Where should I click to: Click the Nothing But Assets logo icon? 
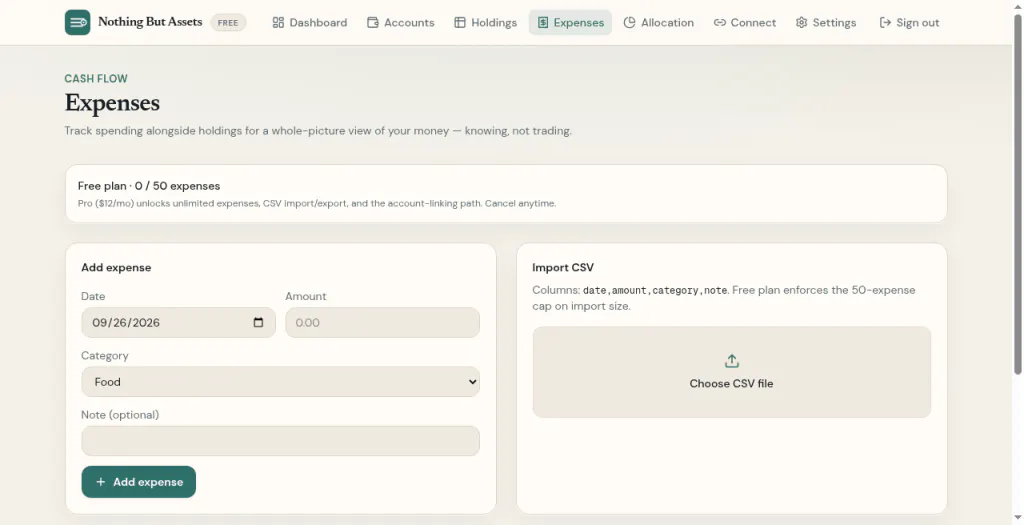click(77, 22)
